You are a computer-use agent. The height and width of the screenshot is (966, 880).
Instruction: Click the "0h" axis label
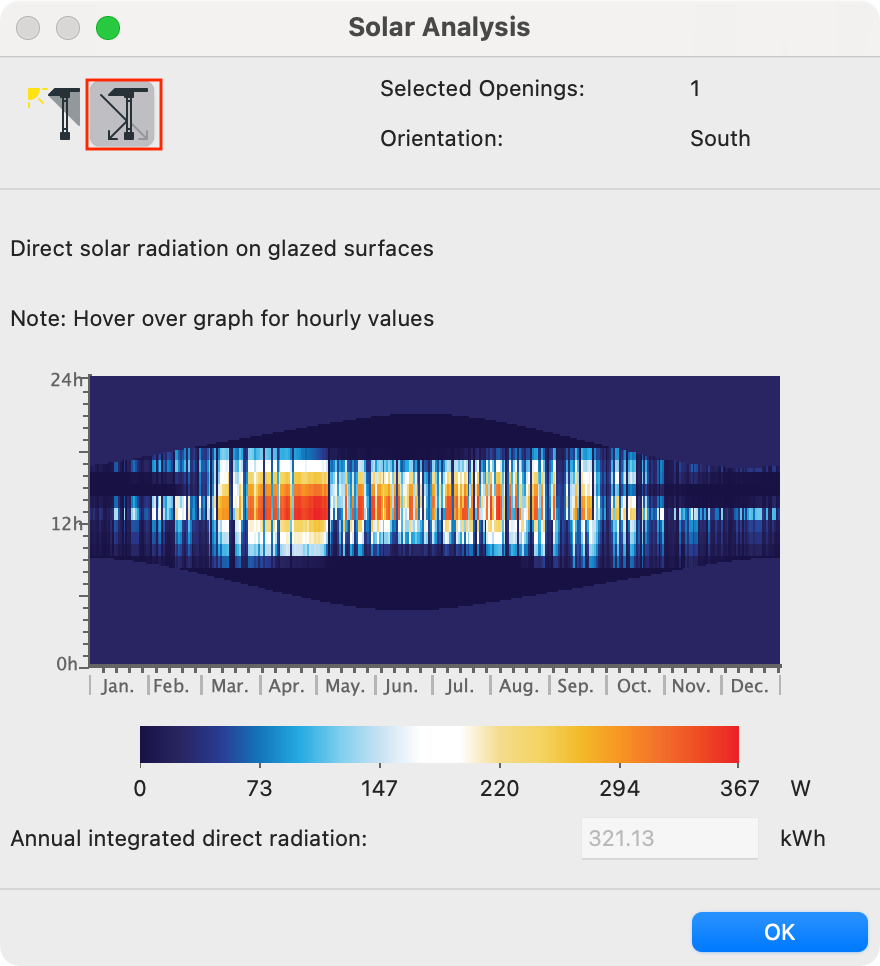click(x=67, y=664)
